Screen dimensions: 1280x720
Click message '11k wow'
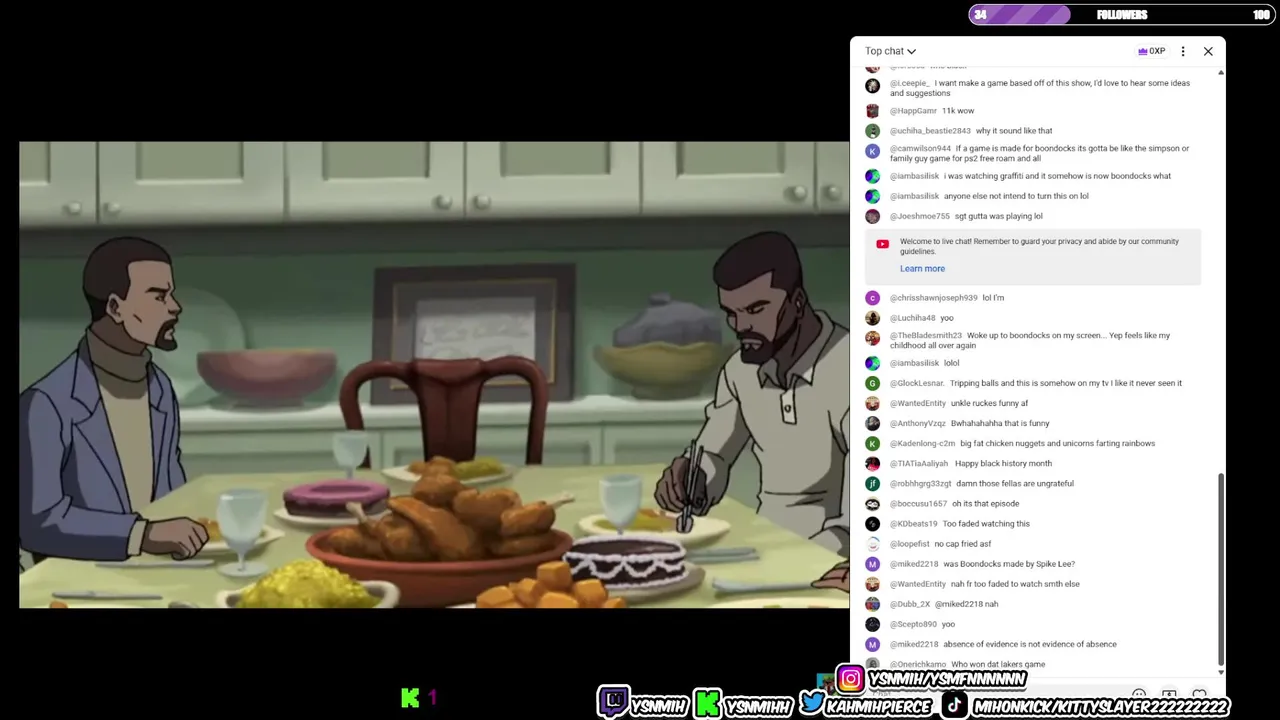958,111
